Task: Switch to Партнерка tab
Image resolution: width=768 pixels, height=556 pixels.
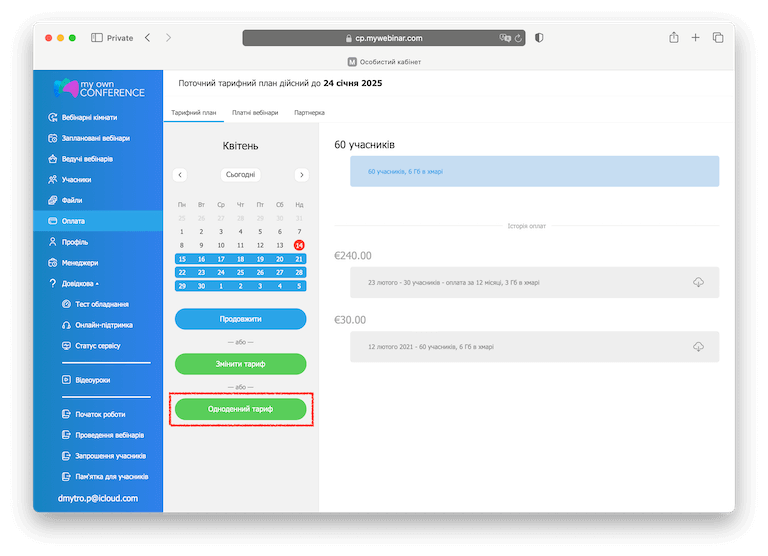Action: pos(309,113)
